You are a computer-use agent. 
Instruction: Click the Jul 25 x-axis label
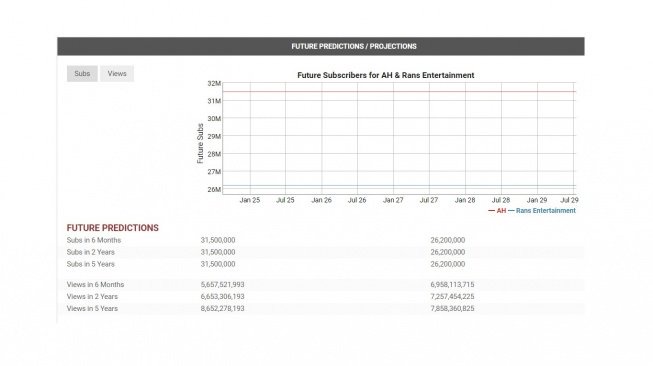pos(285,200)
